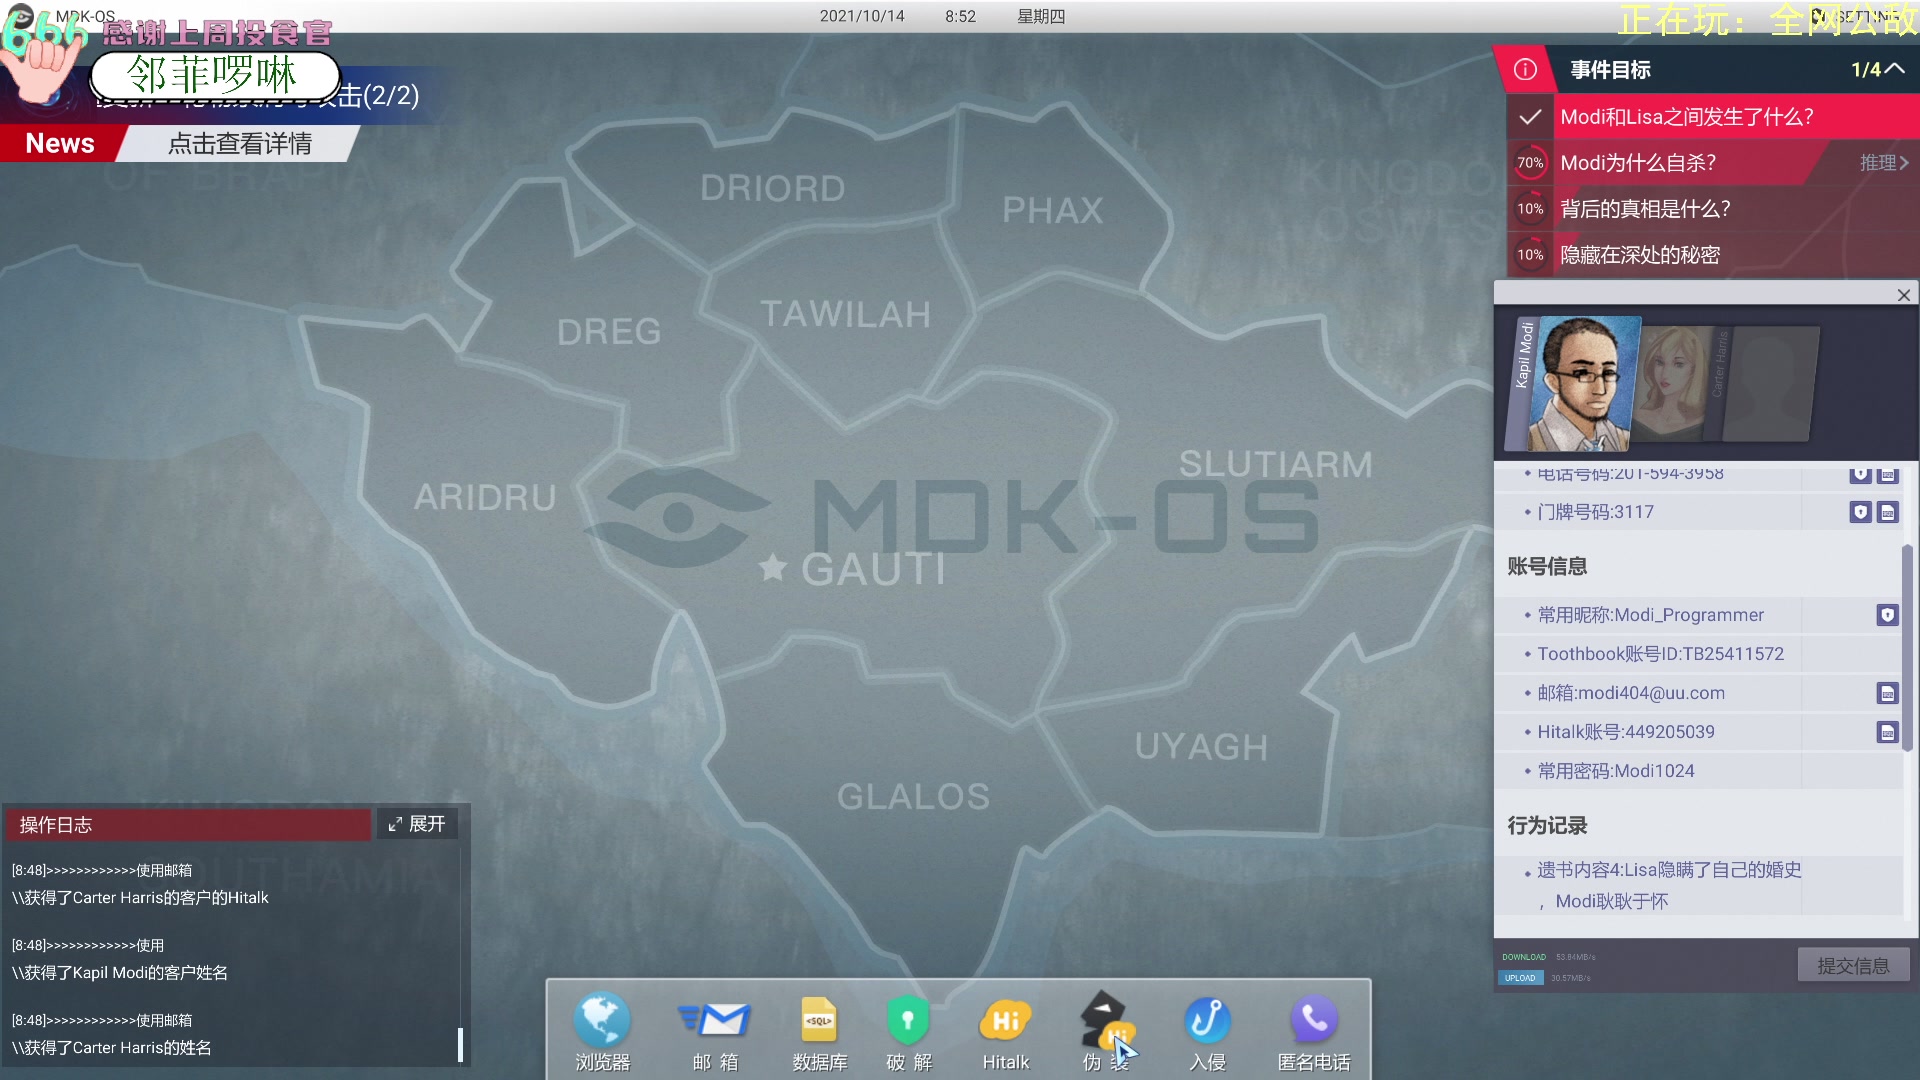
Task: Click the TAWILAH region on the map
Action: point(846,314)
